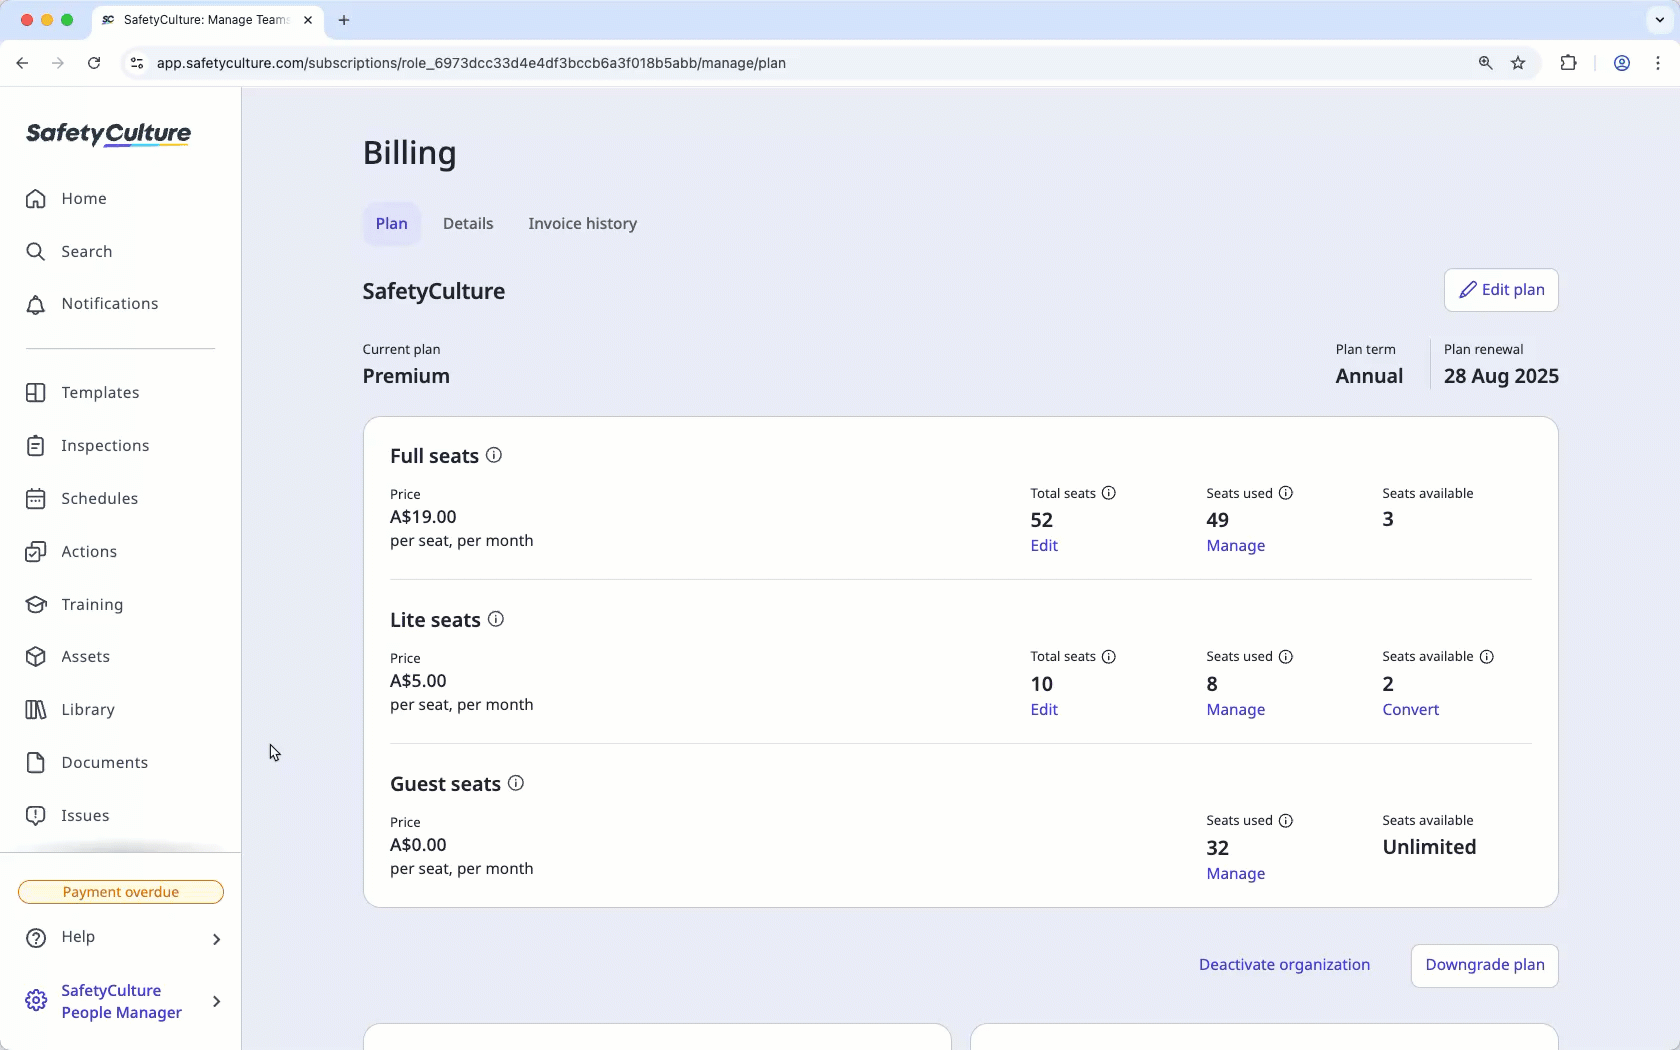Edit Full seats total count
This screenshot has width=1680, height=1050.
pyautogui.click(x=1044, y=546)
